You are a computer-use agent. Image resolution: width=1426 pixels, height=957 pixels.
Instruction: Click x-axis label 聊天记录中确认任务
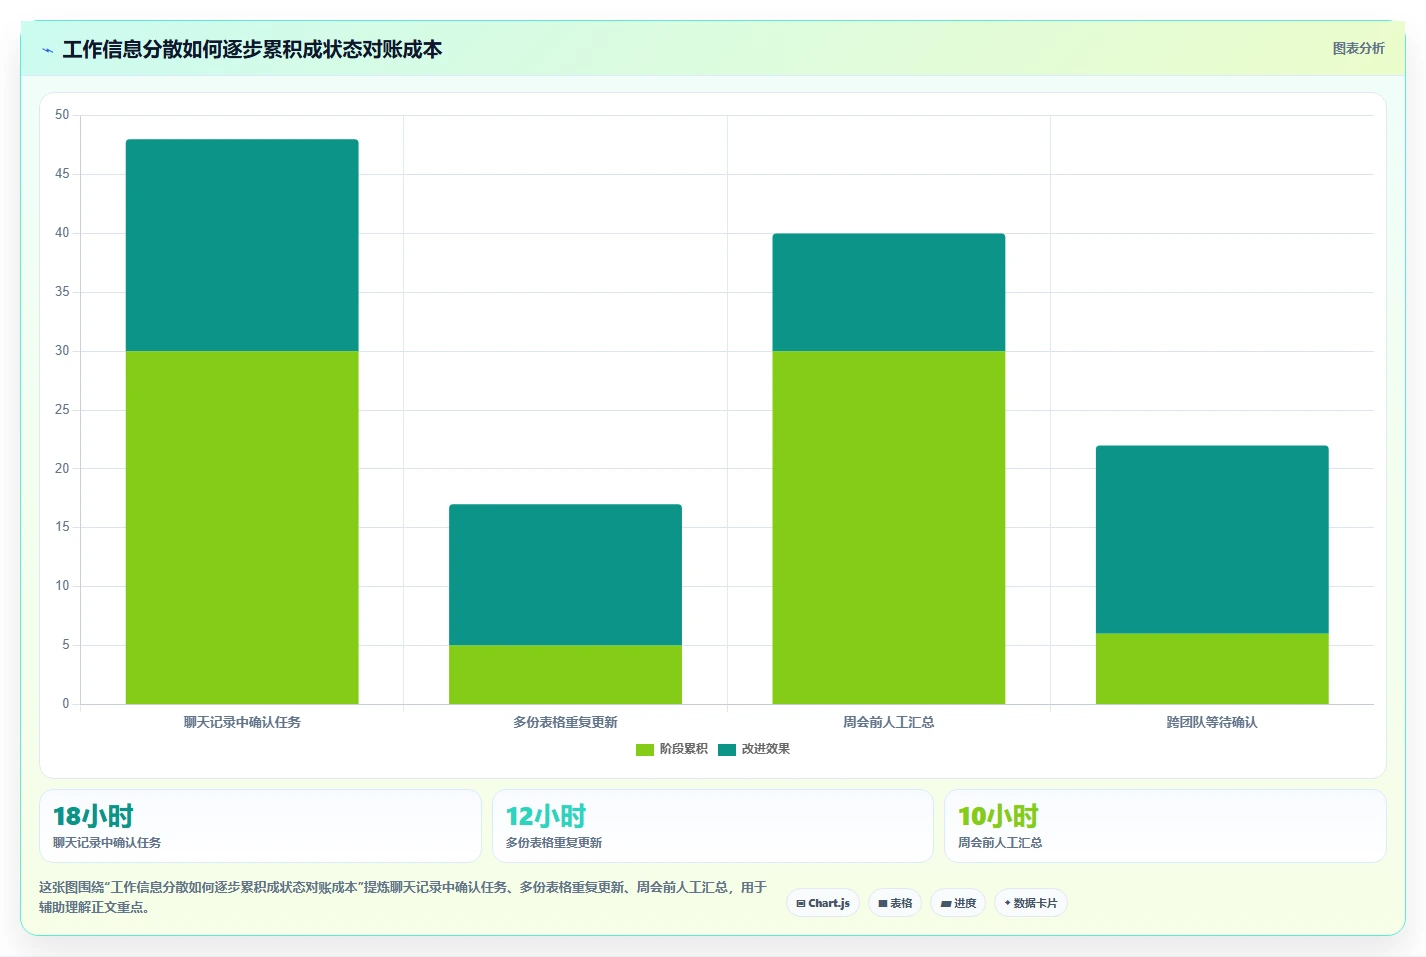(x=242, y=722)
